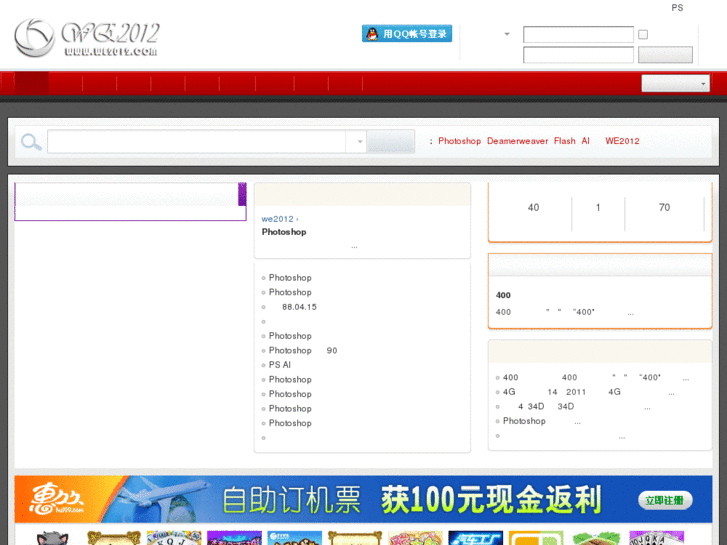The height and width of the screenshot is (545, 727).
Task: Open the bold 400 headline
Action: pyautogui.click(x=503, y=295)
